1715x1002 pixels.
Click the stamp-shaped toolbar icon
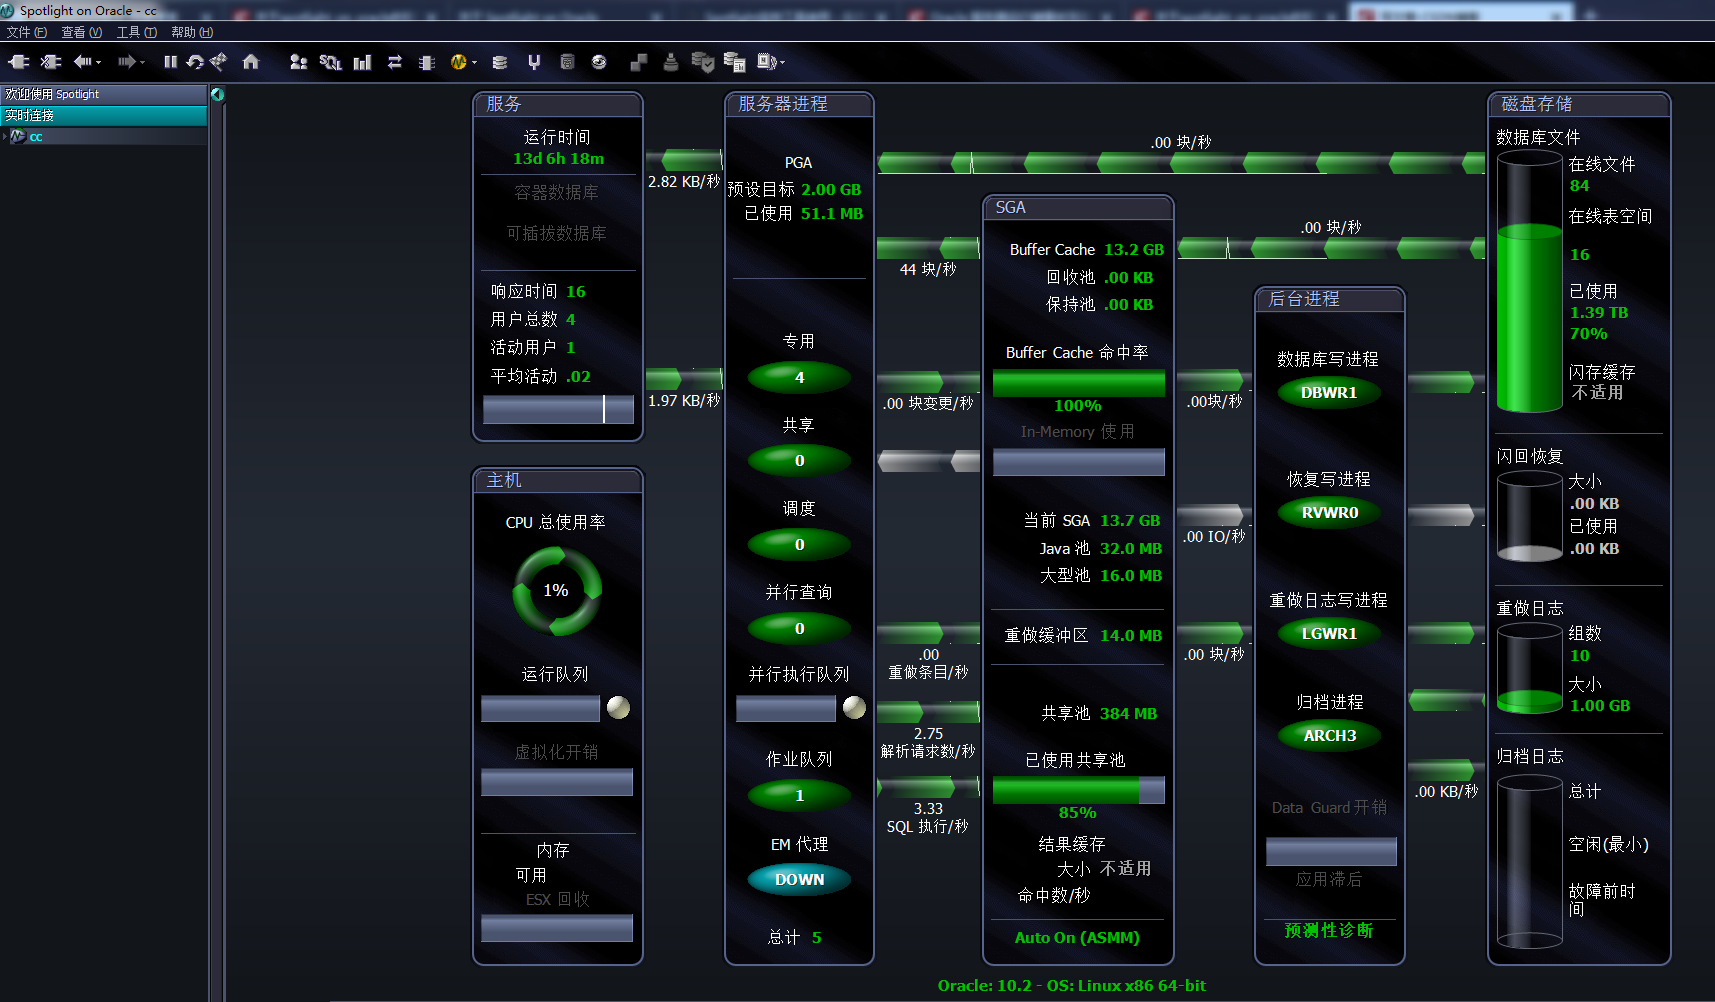click(671, 62)
